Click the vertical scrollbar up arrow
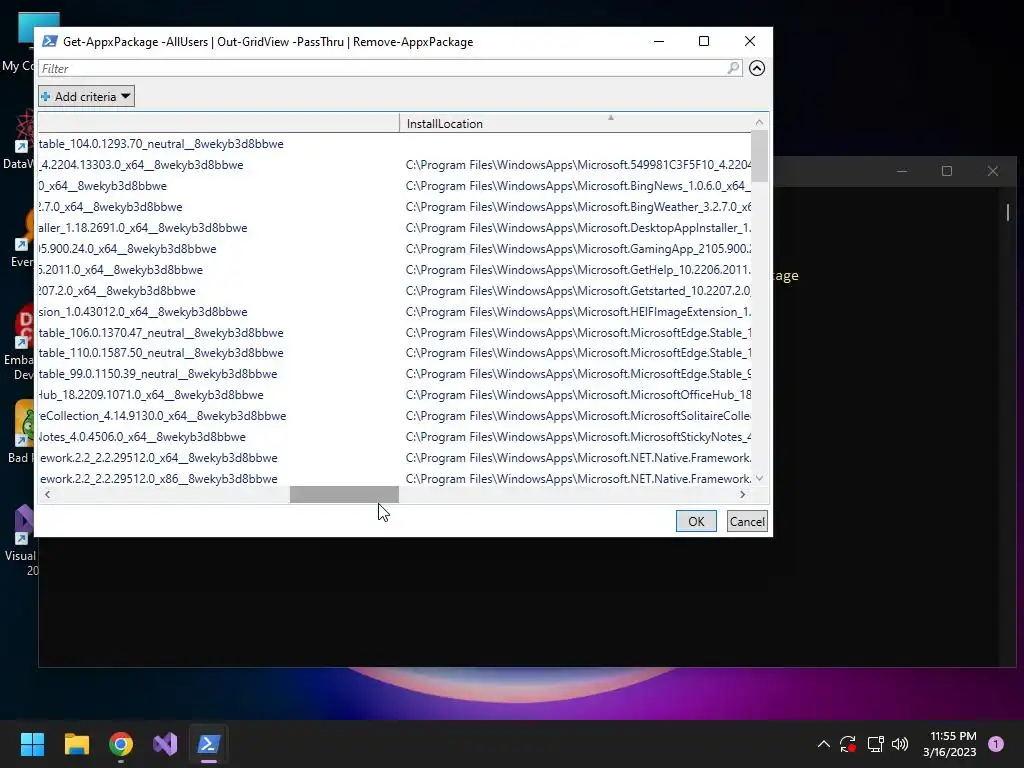Image resolution: width=1024 pixels, height=768 pixels. pos(759,122)
